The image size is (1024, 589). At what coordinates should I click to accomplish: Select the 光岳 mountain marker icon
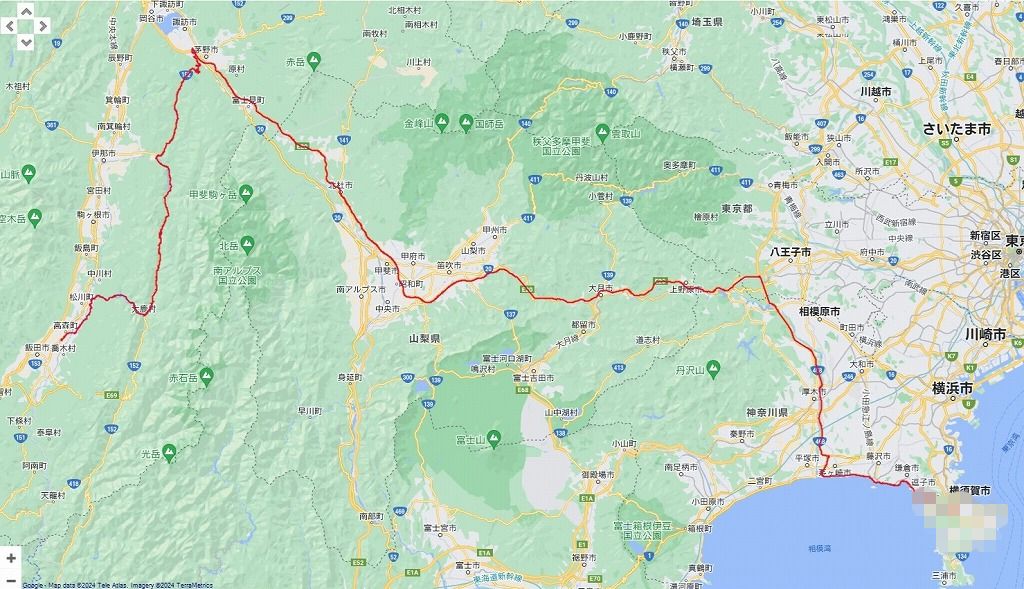pos(170,451)
